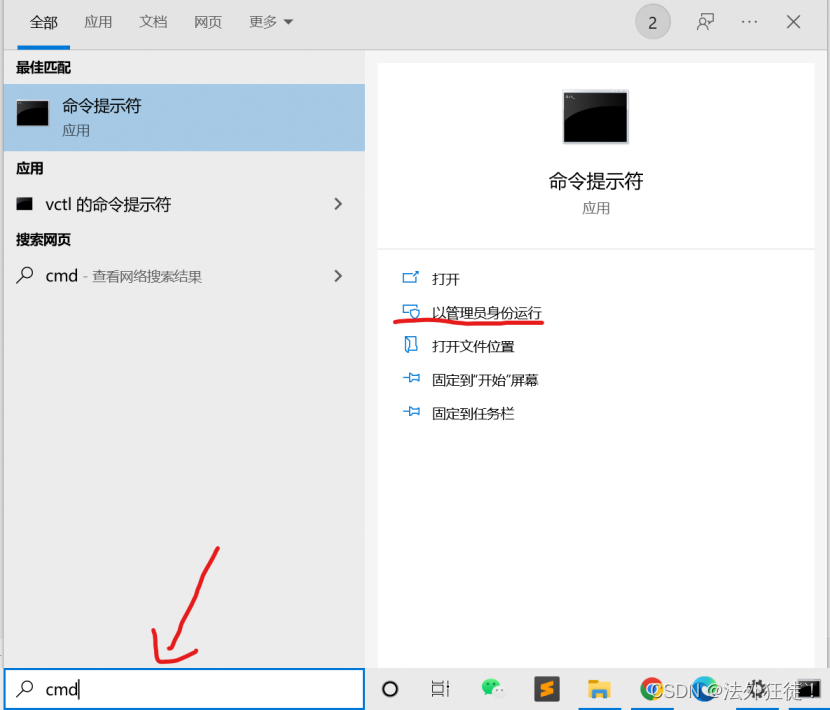Click the pin icon beside 固定到任务栏
The height and width of the screenshot is (710, 830).
[412, 413]
